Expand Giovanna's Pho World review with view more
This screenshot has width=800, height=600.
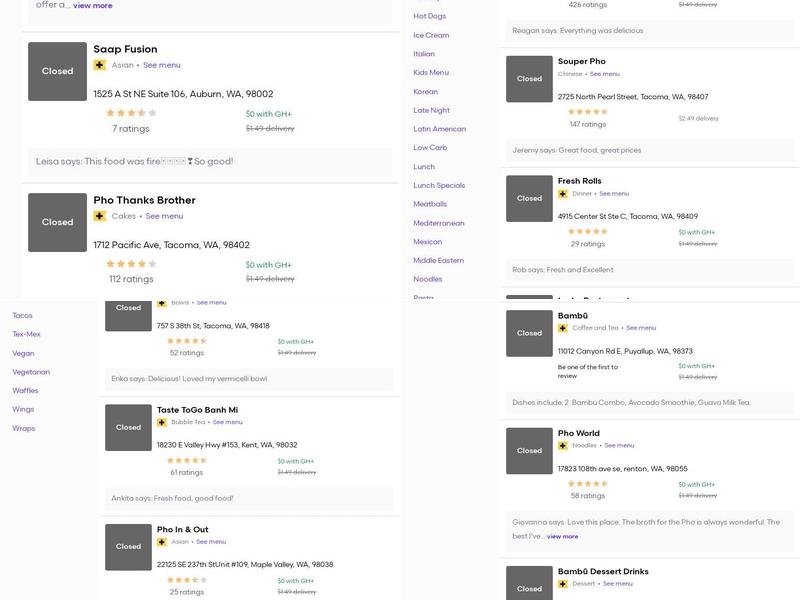[x=562, y=537]
